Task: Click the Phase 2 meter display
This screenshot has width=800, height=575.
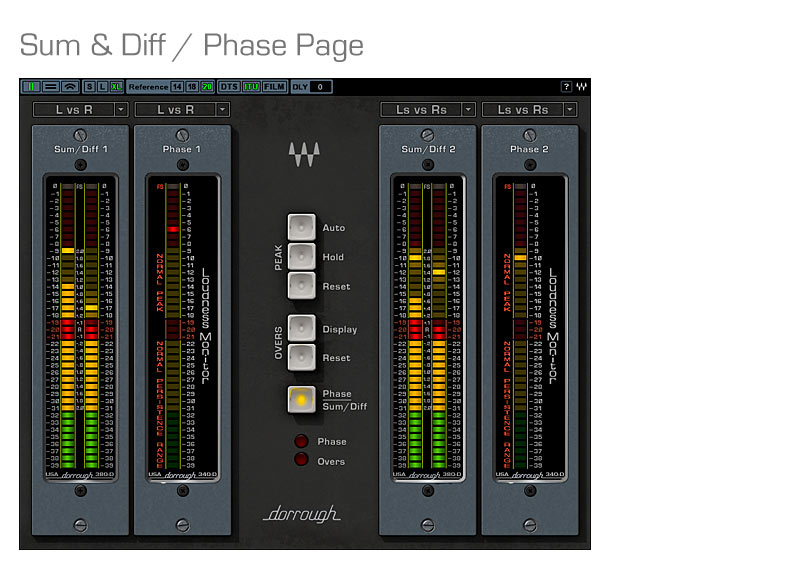Action: pyautogui.click(x=530, y=328)
